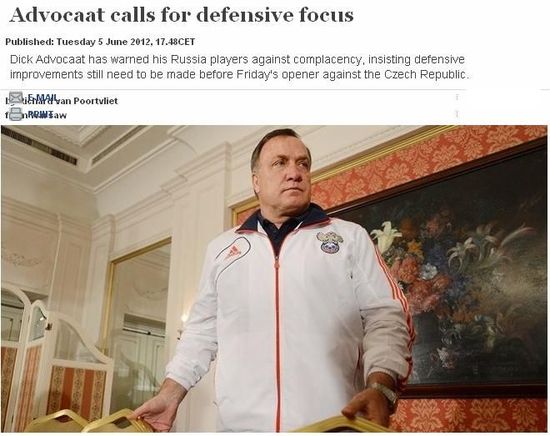This screenshot has height=436, width=550.
Task: Click the Adidas logo on the white jacket
Action: coord(232,249)
